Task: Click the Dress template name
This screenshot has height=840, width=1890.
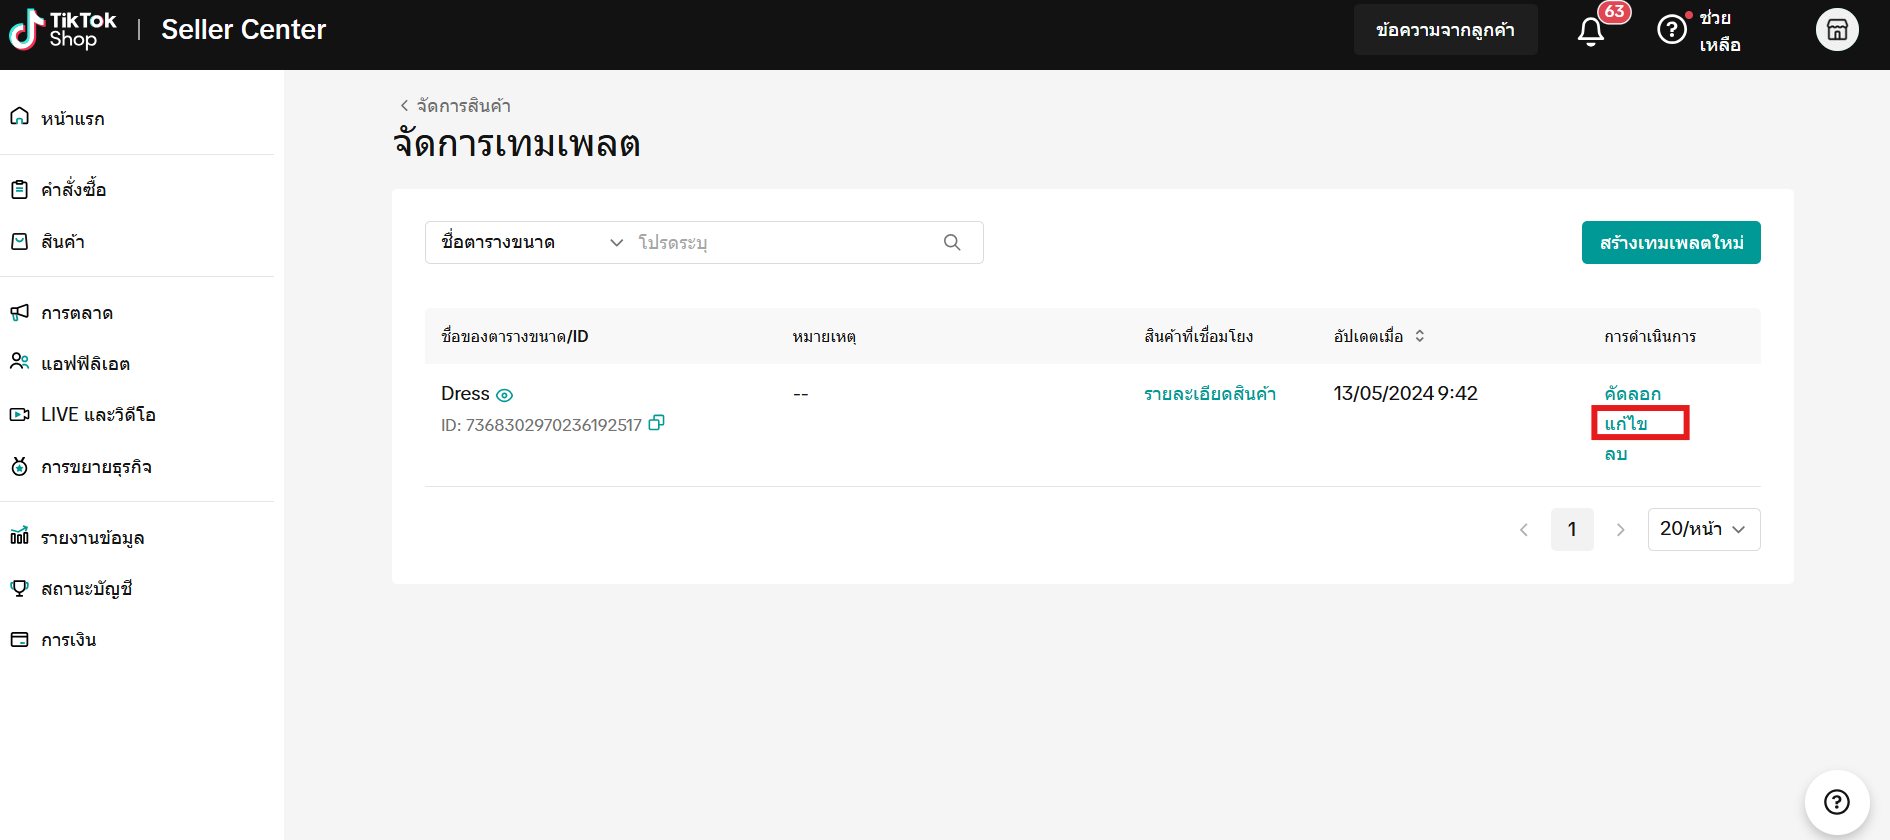Action: click(465, 394)
